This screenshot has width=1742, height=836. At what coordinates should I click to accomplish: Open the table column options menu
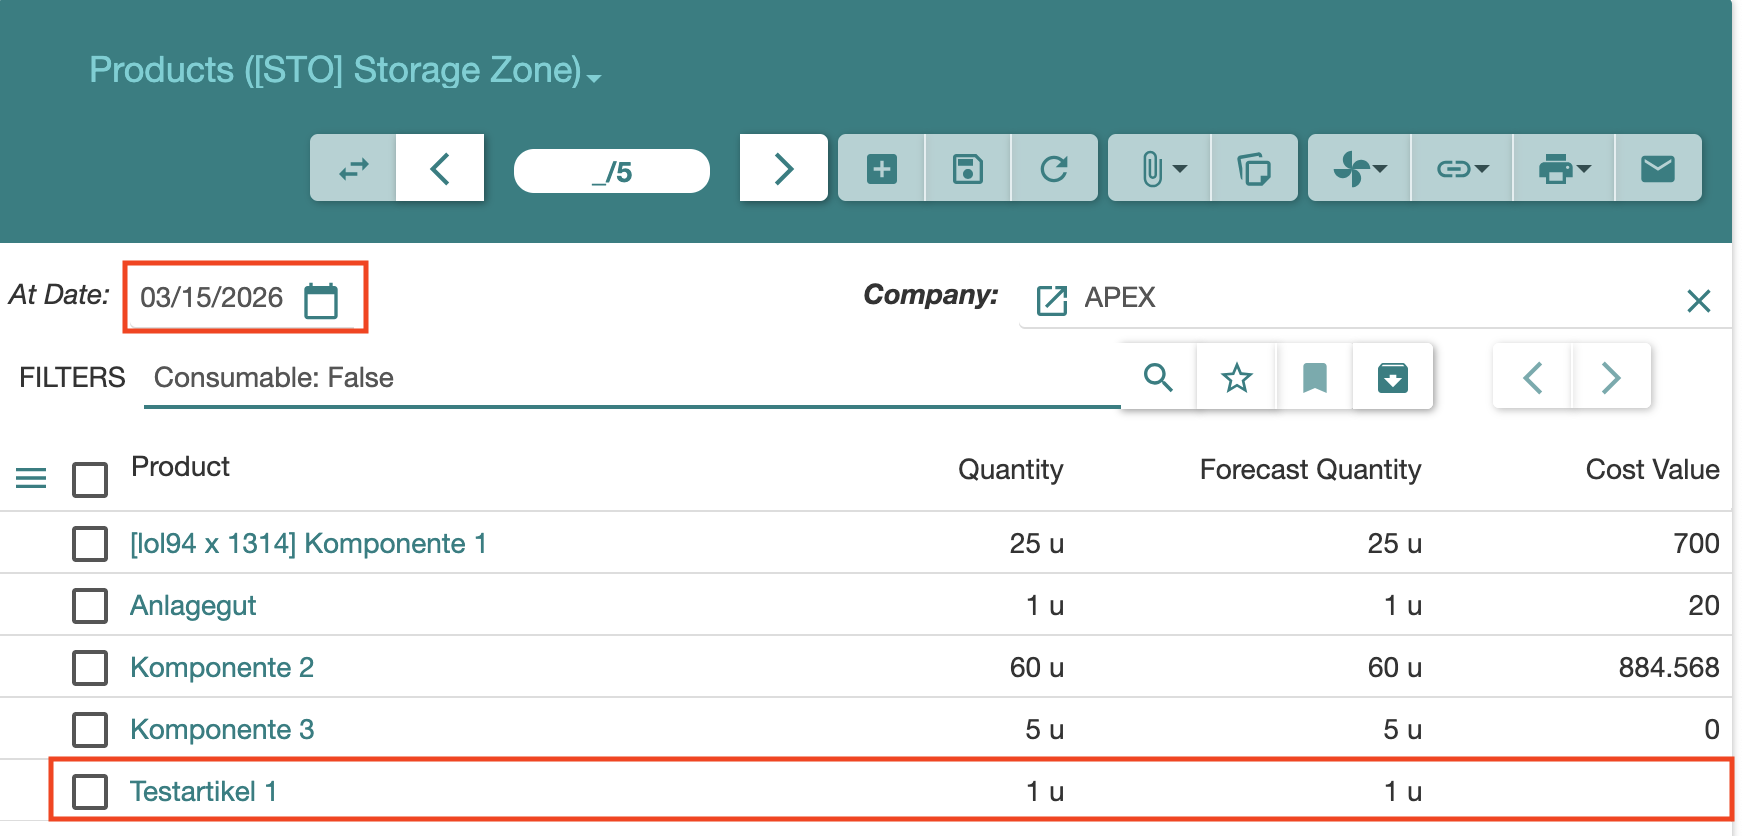[x=31, y=479]
